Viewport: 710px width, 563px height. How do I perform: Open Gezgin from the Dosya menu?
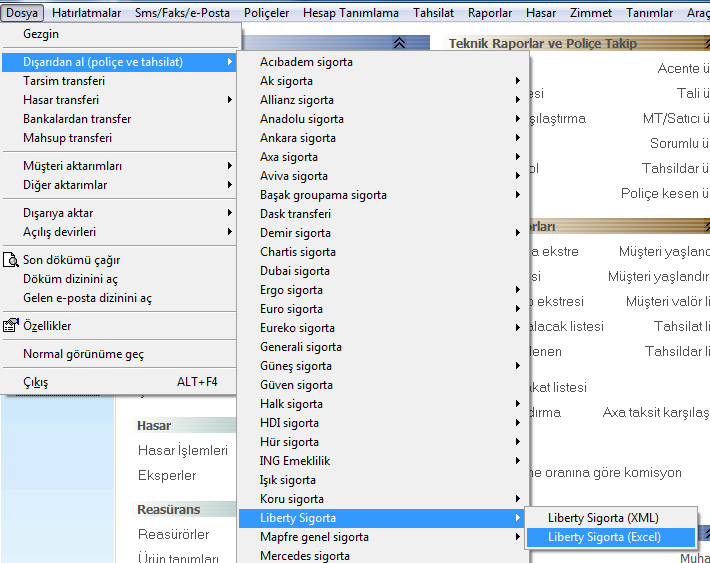[41, 34]
